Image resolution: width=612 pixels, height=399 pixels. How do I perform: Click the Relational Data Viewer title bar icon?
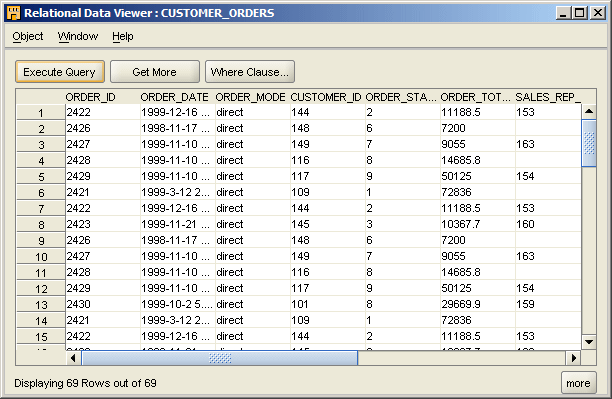[13, 13]
